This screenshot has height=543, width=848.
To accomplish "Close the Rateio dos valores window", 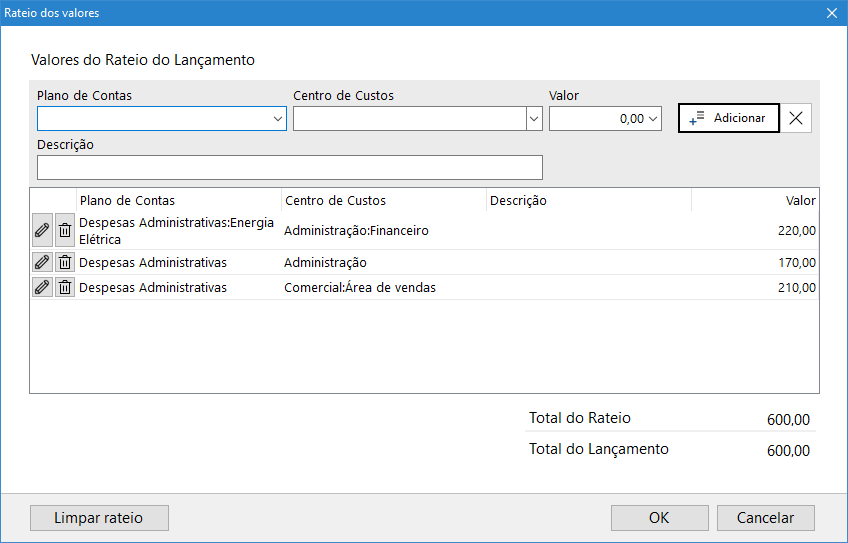I will click(831, 13).
